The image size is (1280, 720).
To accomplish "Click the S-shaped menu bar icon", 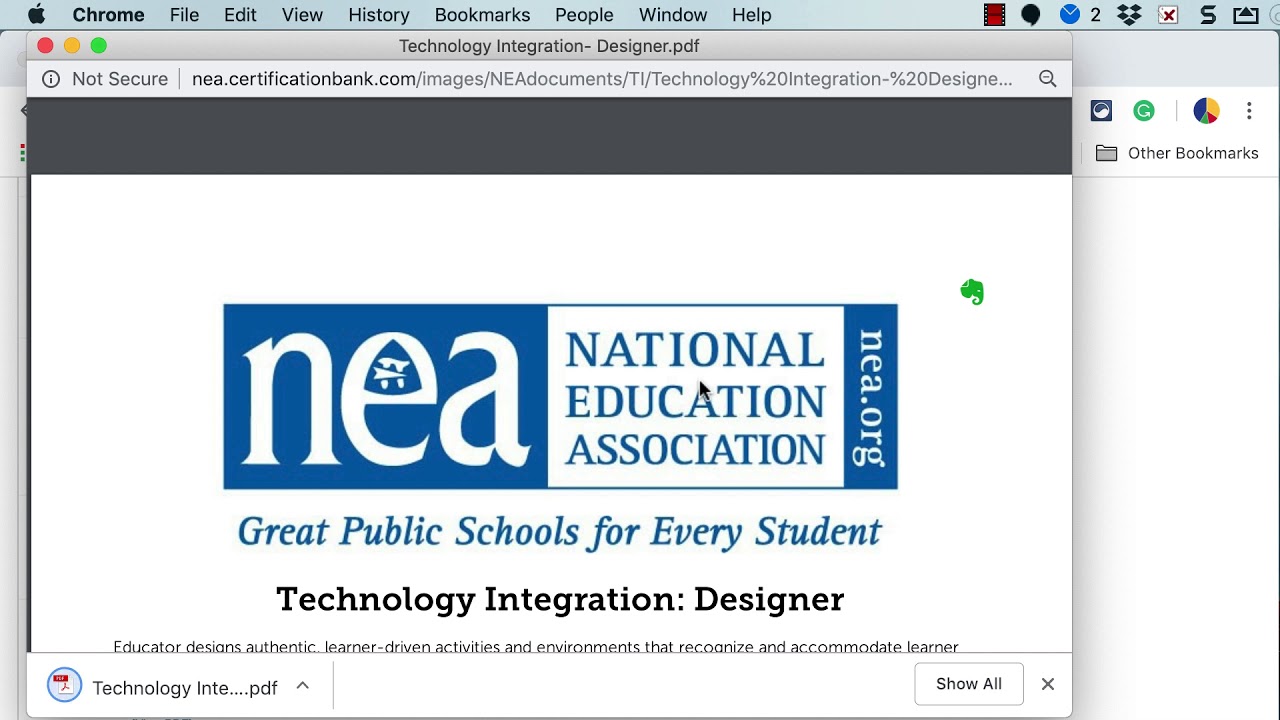I will 1208,15.
